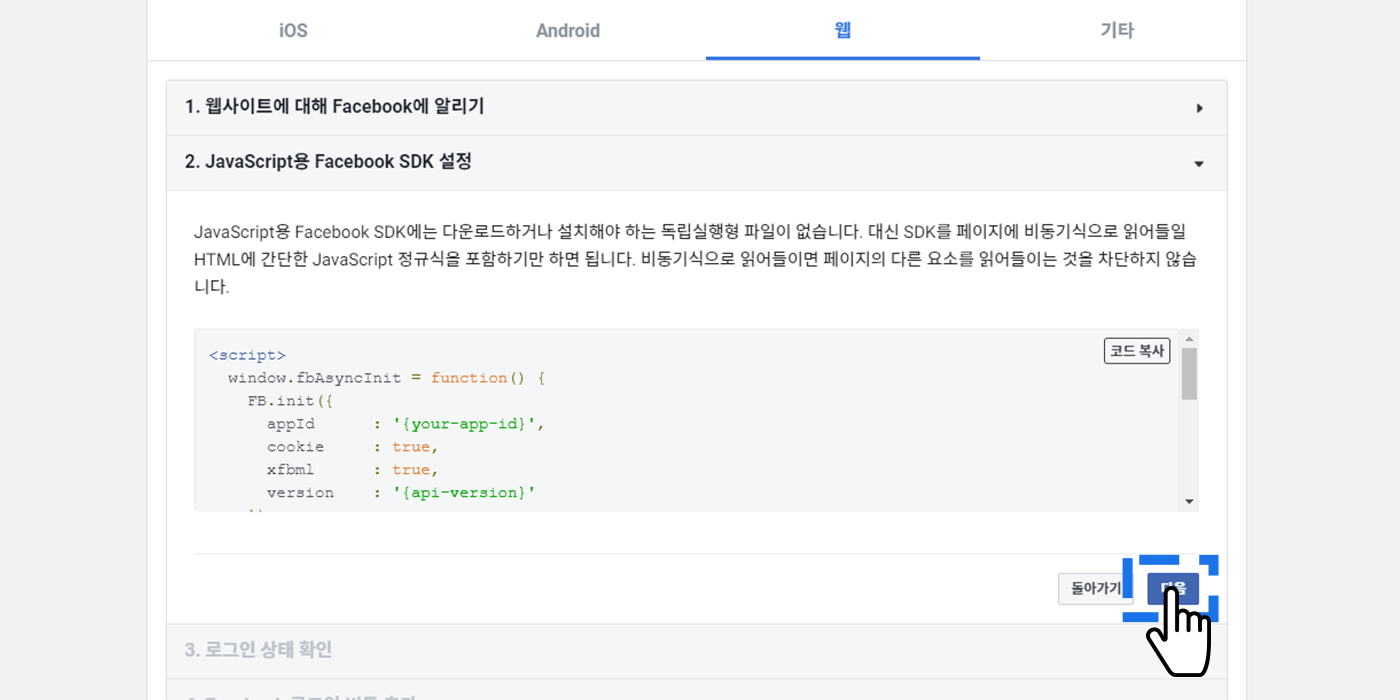Click the version '{api-version}' code line
This screenshot has height=700, width=1400.
coord(401,493)
